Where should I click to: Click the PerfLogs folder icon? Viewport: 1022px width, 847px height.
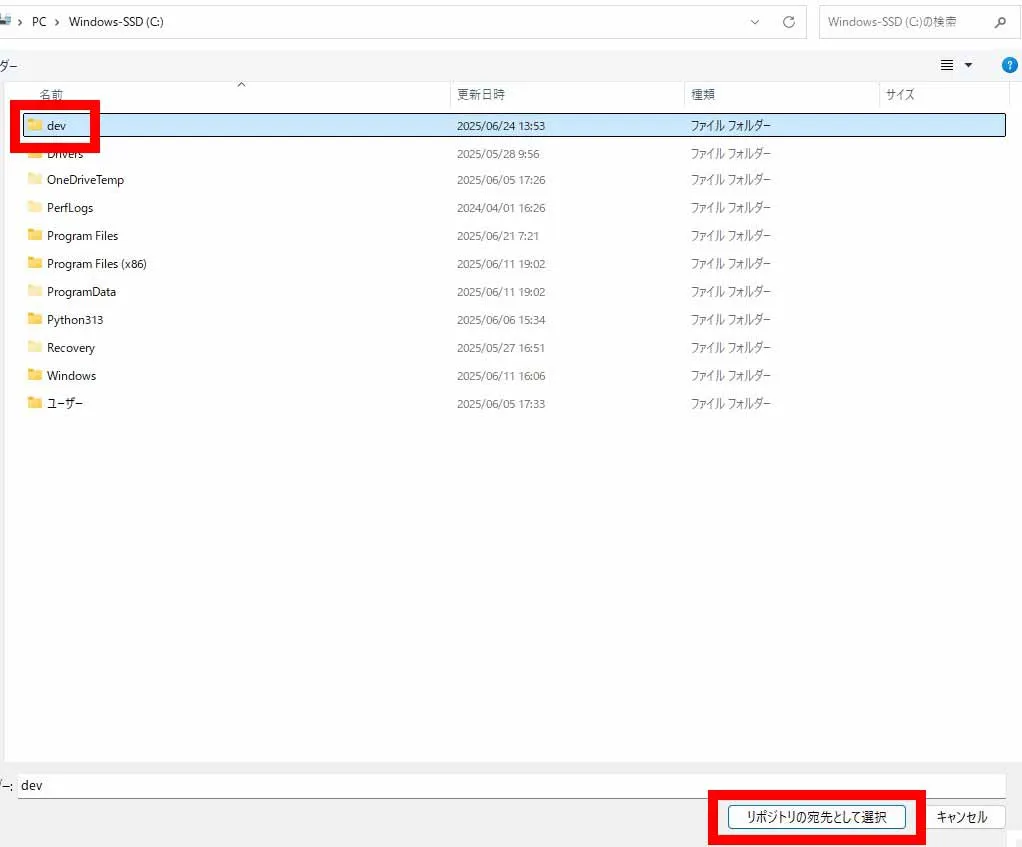pyautogui.click(x=35, y=208)
